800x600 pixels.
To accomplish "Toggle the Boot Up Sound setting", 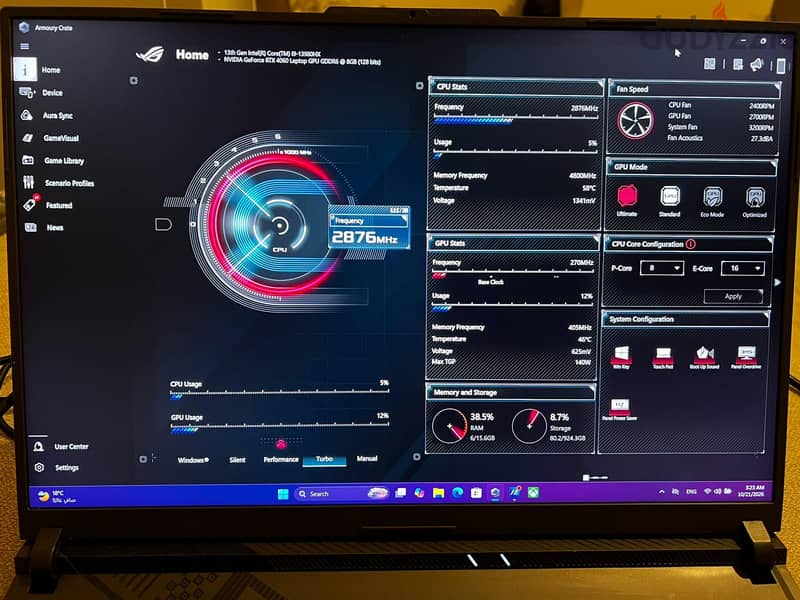I will coord(705,357).
